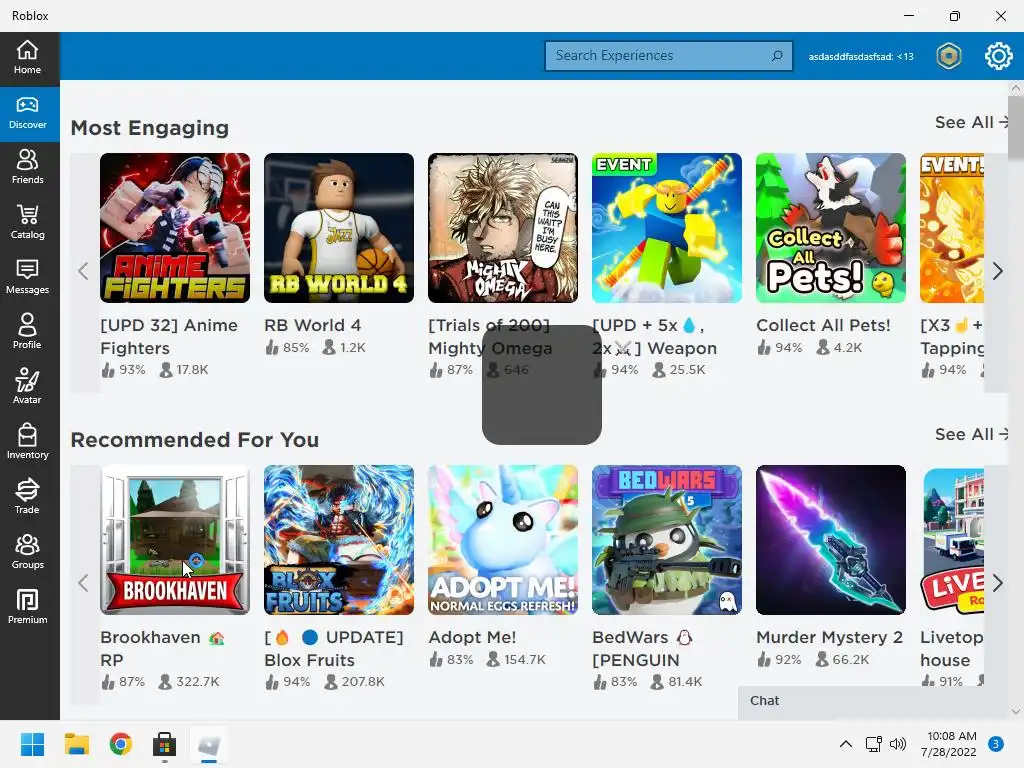Open the network tray icon
Screen dimensions: 1024x768
pyautogui.click(x=874, y=744)
